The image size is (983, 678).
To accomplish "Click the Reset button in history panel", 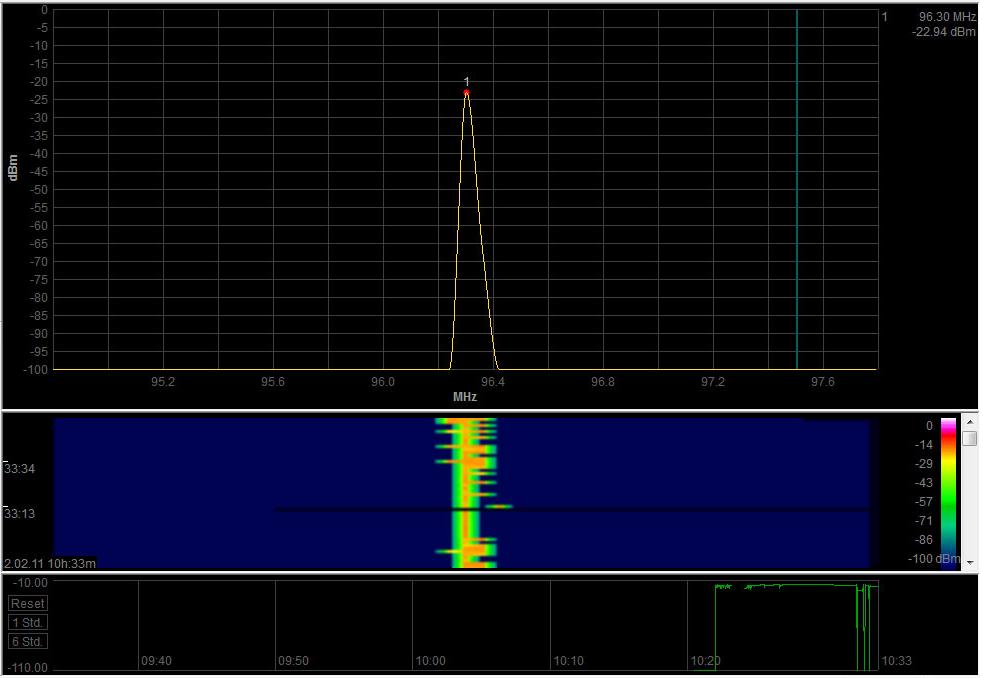I will (x=28, y=603).
